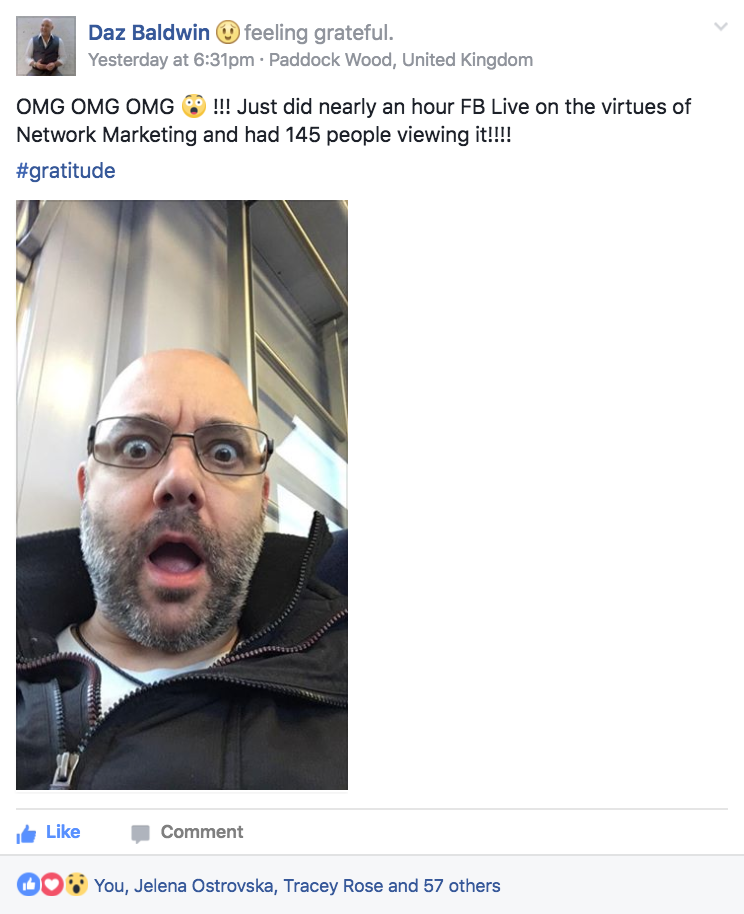This screenshot has width=744, height=914.
Task: Click the feeling grateful smiley emoji
Action: tap(227, 32)
